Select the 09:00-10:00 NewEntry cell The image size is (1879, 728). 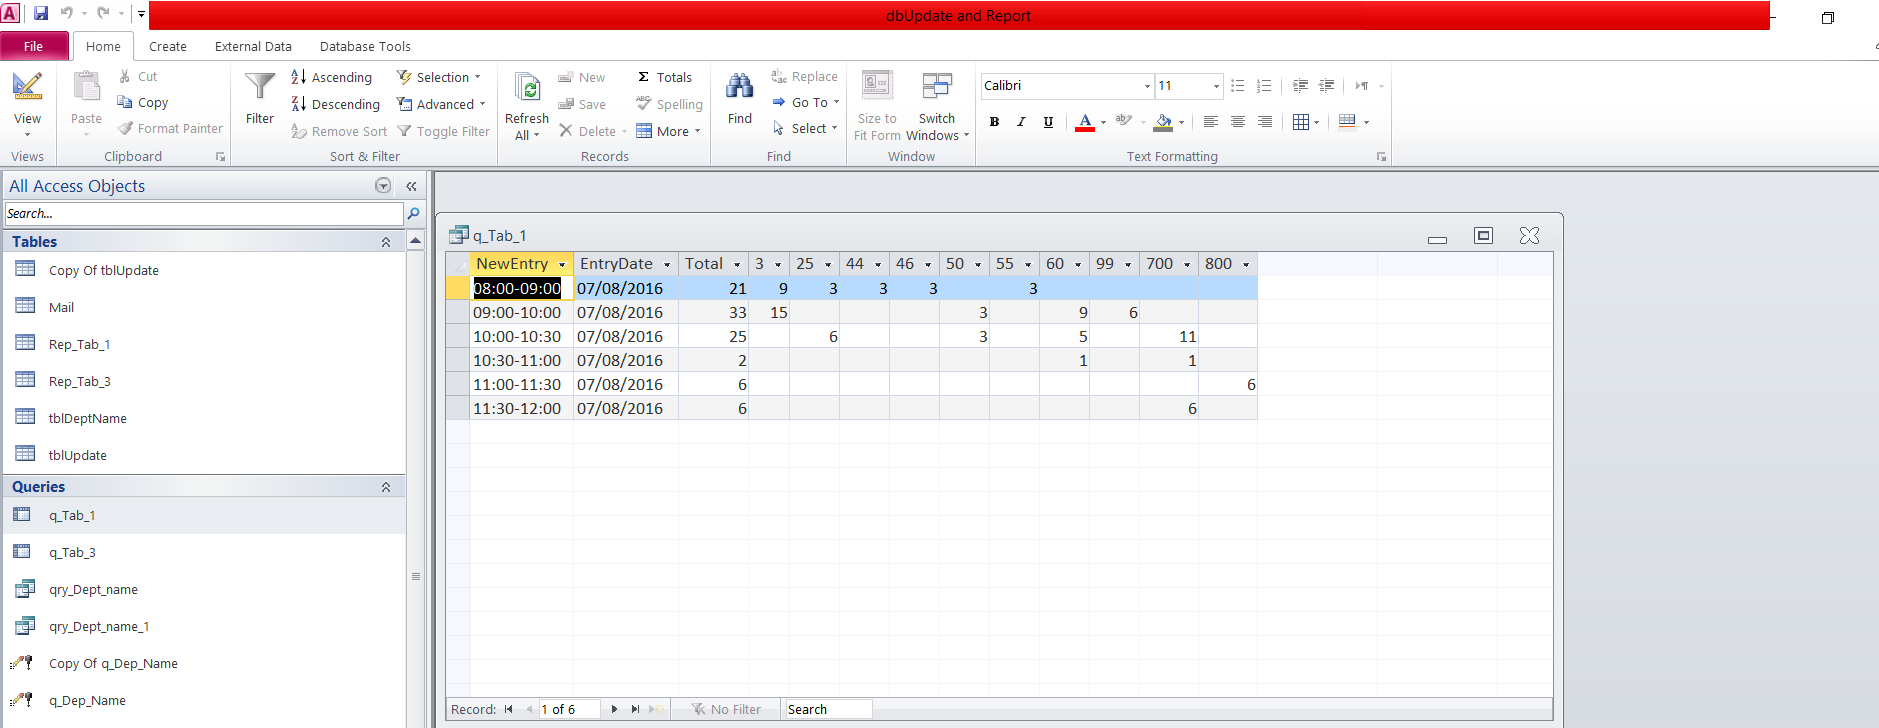tap(521, 312)
